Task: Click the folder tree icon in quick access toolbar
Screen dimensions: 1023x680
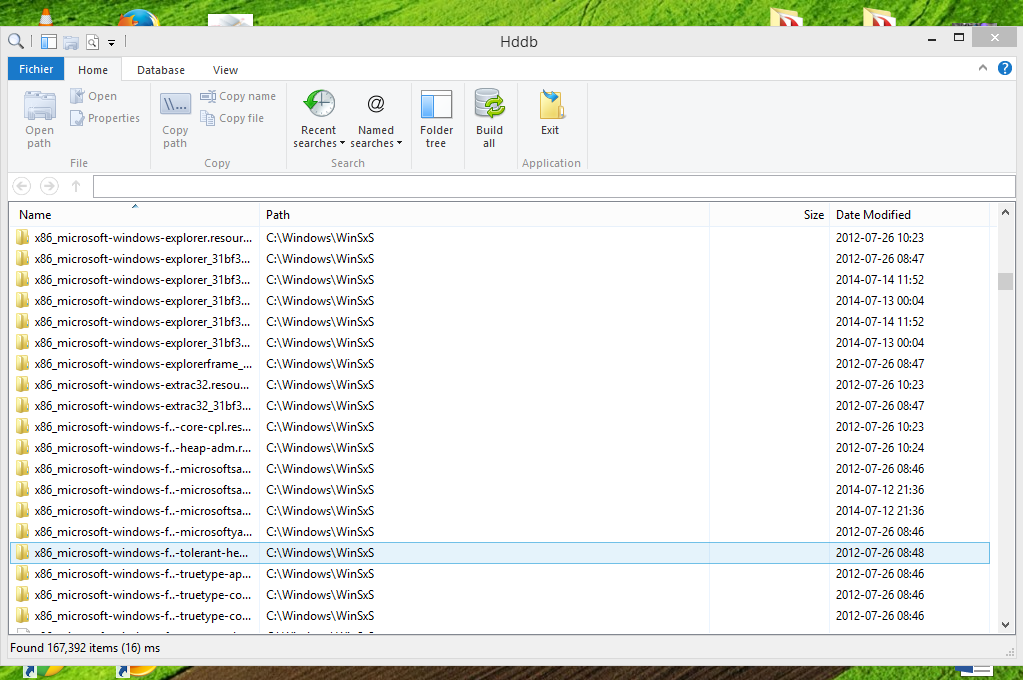Action: coord(49,41)
